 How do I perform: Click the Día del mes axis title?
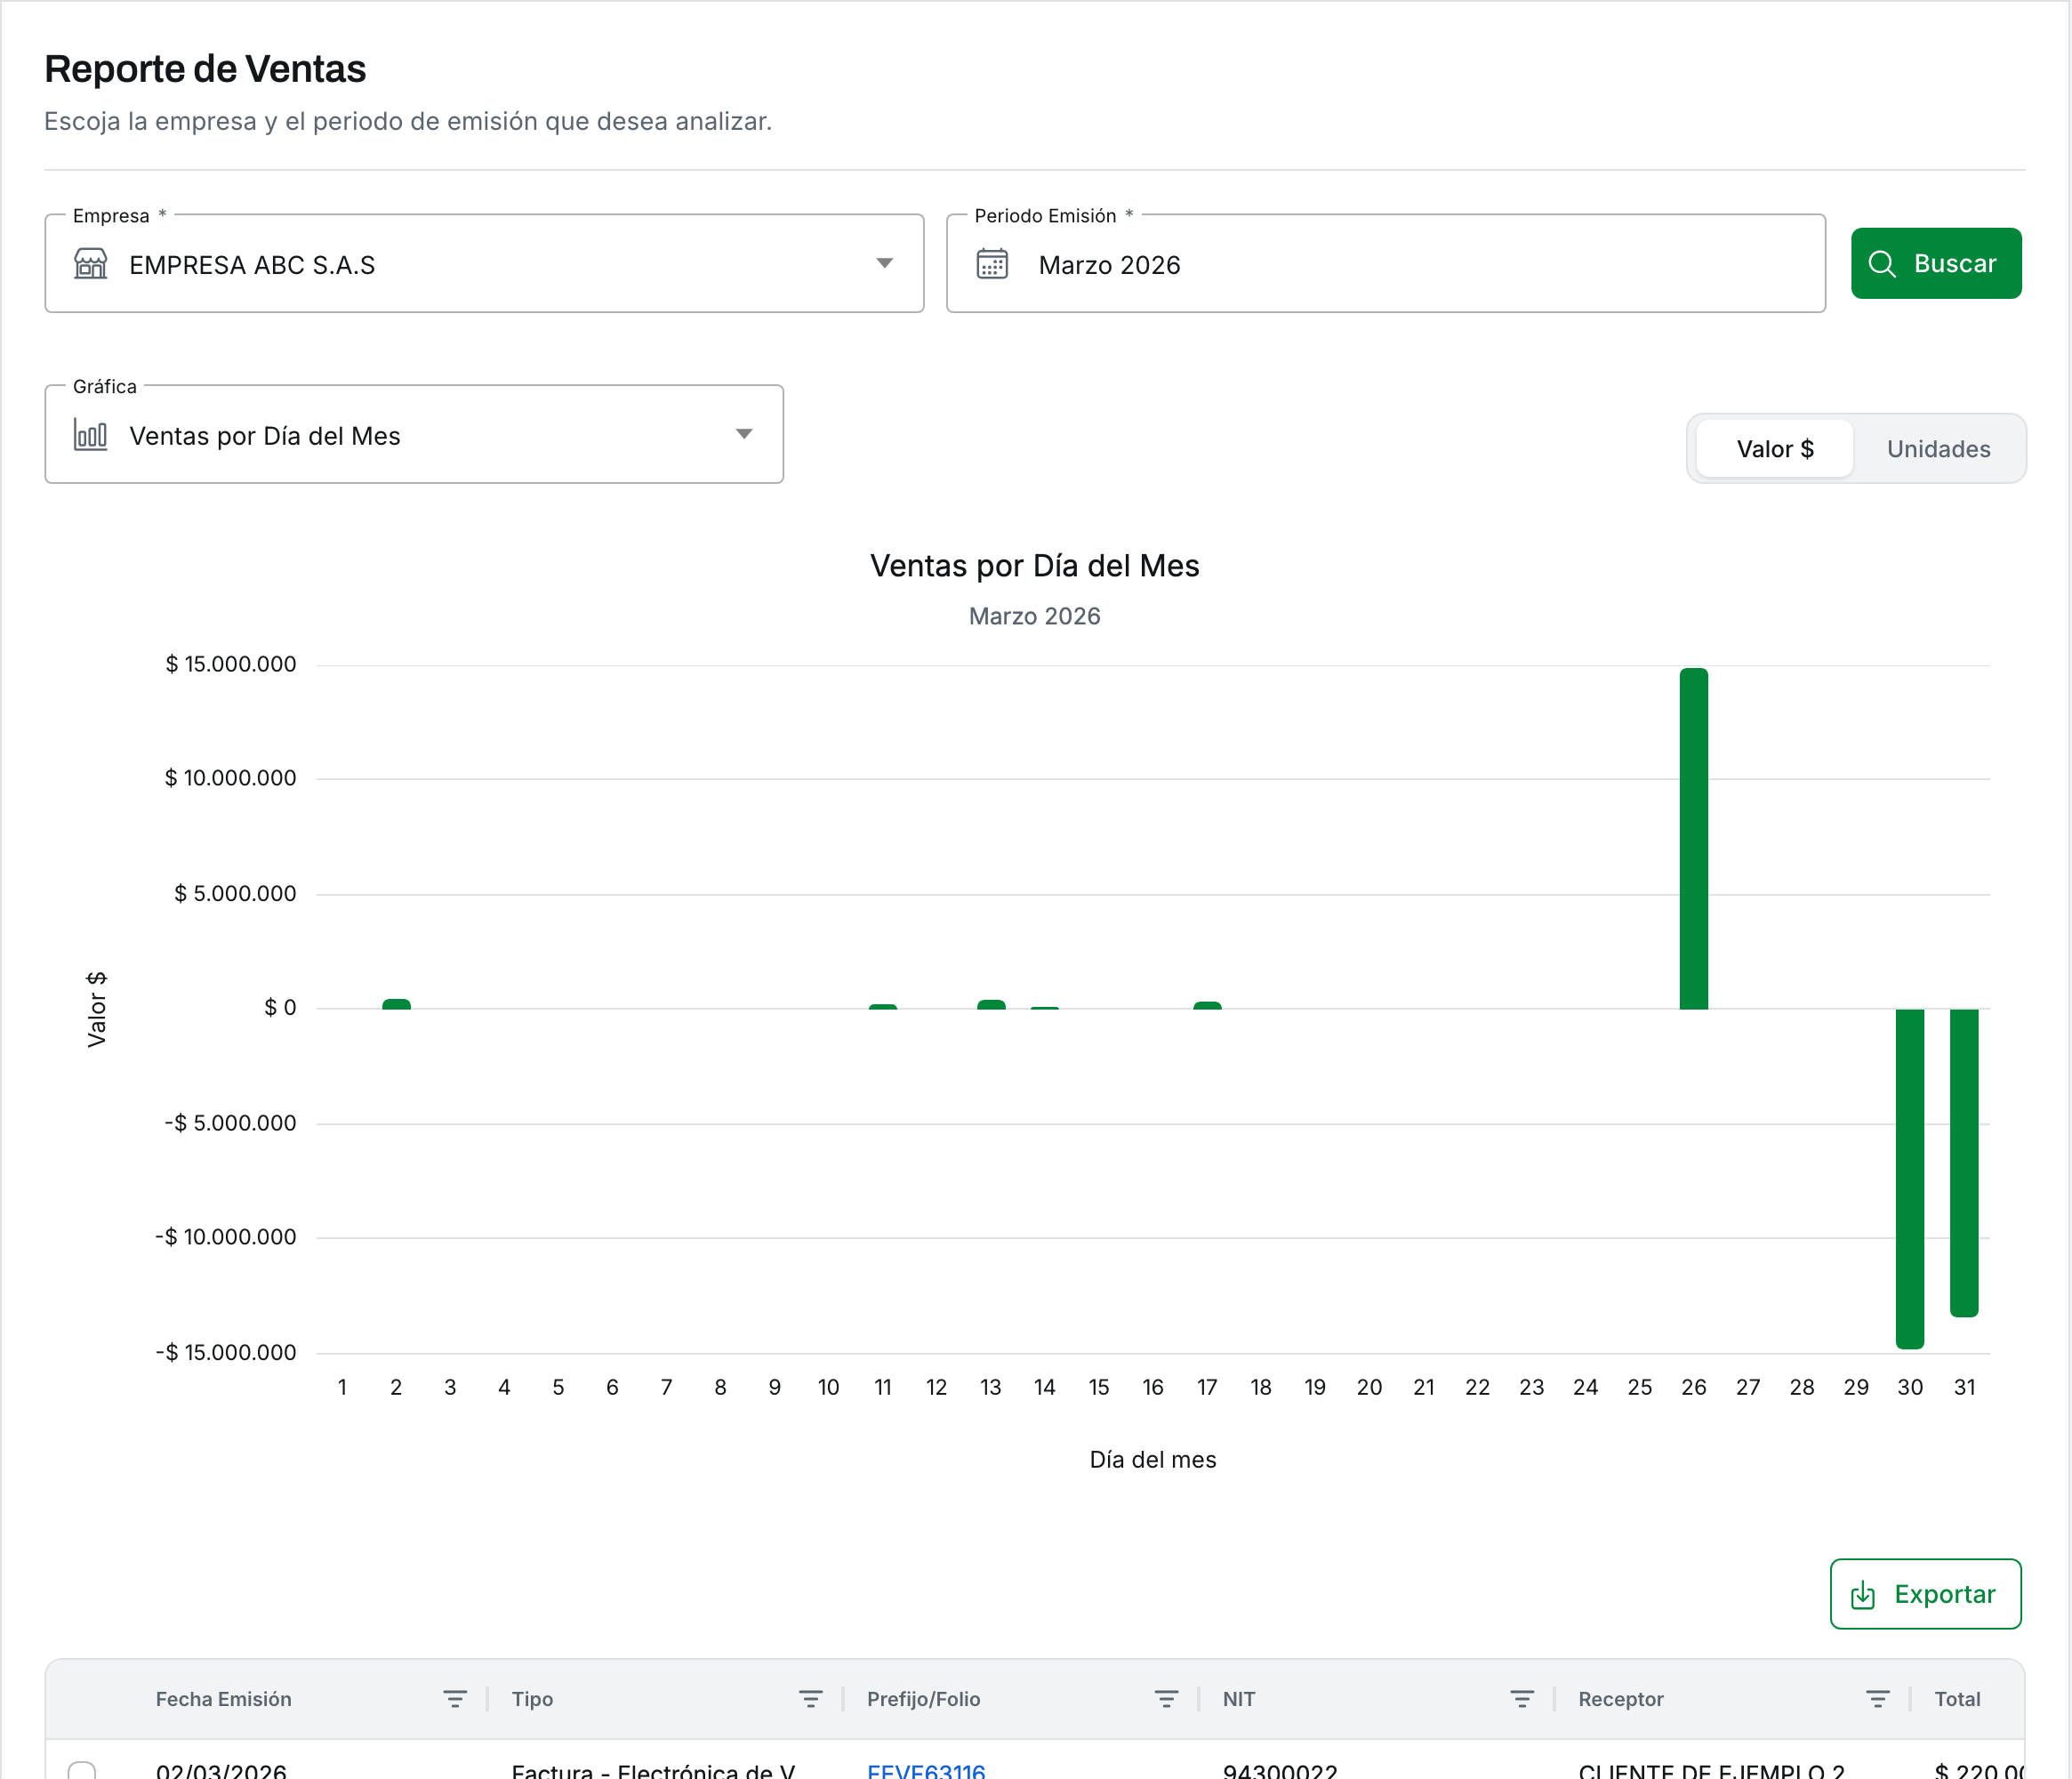coord(1153,1459)
